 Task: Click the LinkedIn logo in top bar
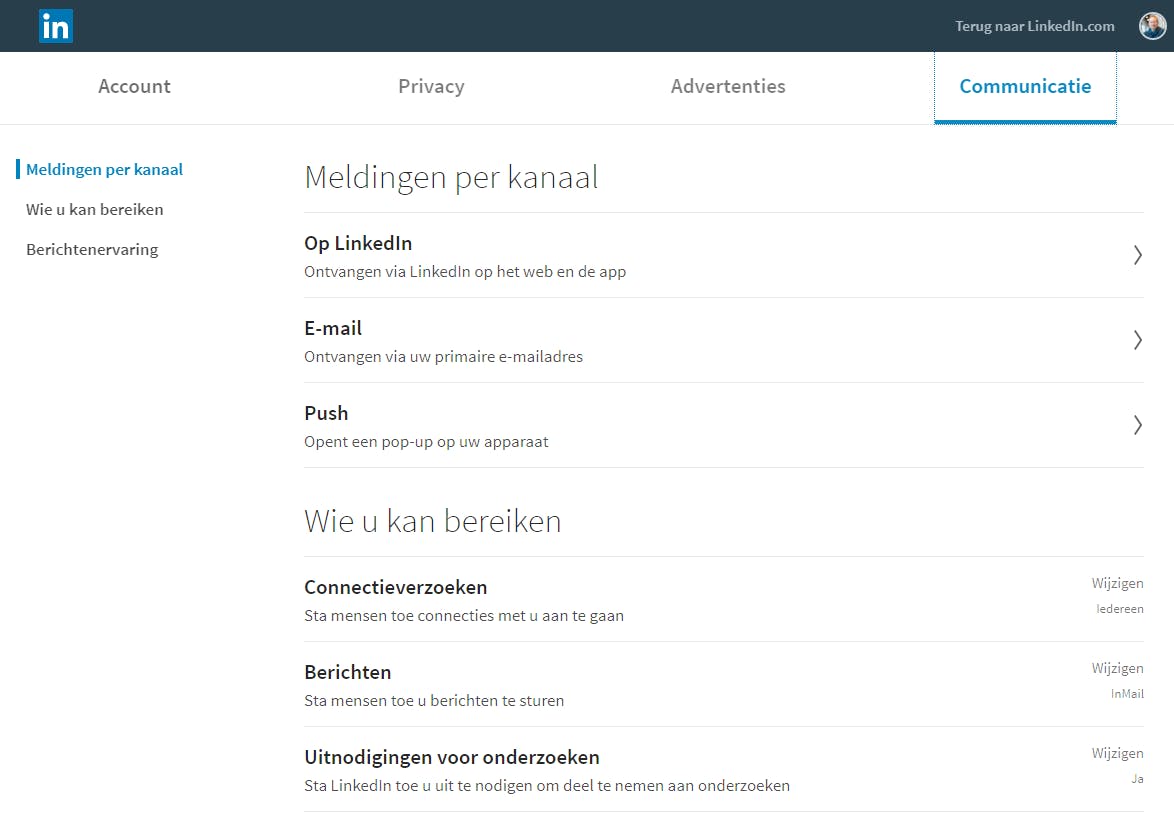coord(56,26)
